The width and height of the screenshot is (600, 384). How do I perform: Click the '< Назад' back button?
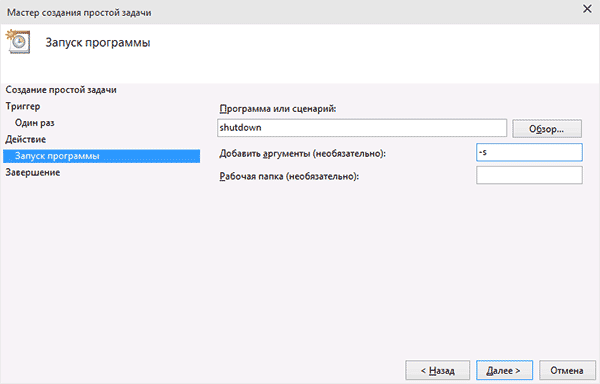437,370
